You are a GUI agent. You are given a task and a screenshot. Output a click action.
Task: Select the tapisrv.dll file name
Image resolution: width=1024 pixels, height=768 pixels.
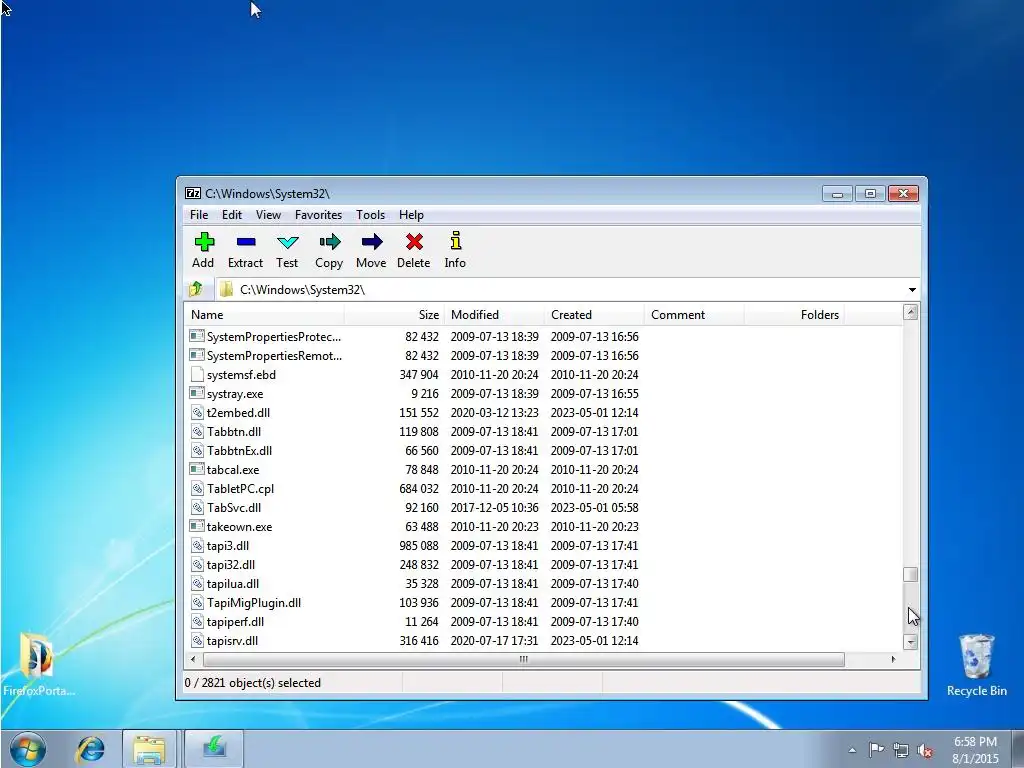[x=232, y=641]
